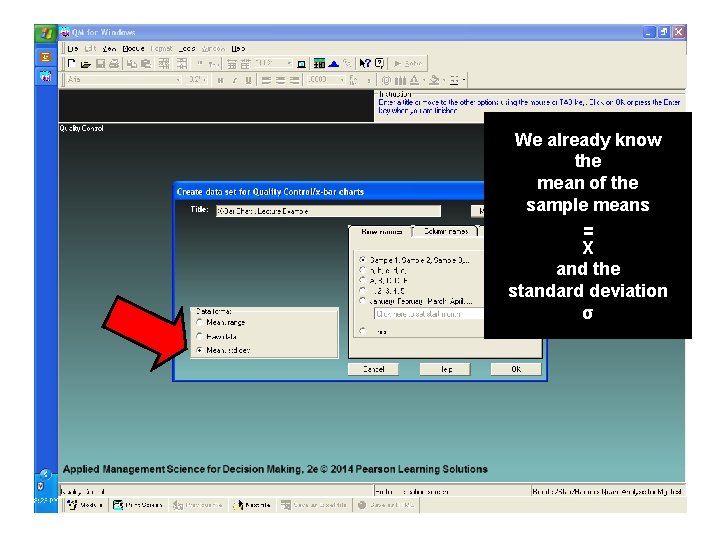Viewport: 720px width, 540px height.
Task: Select the last row names radio option
Action: click(x=362, y=331)
